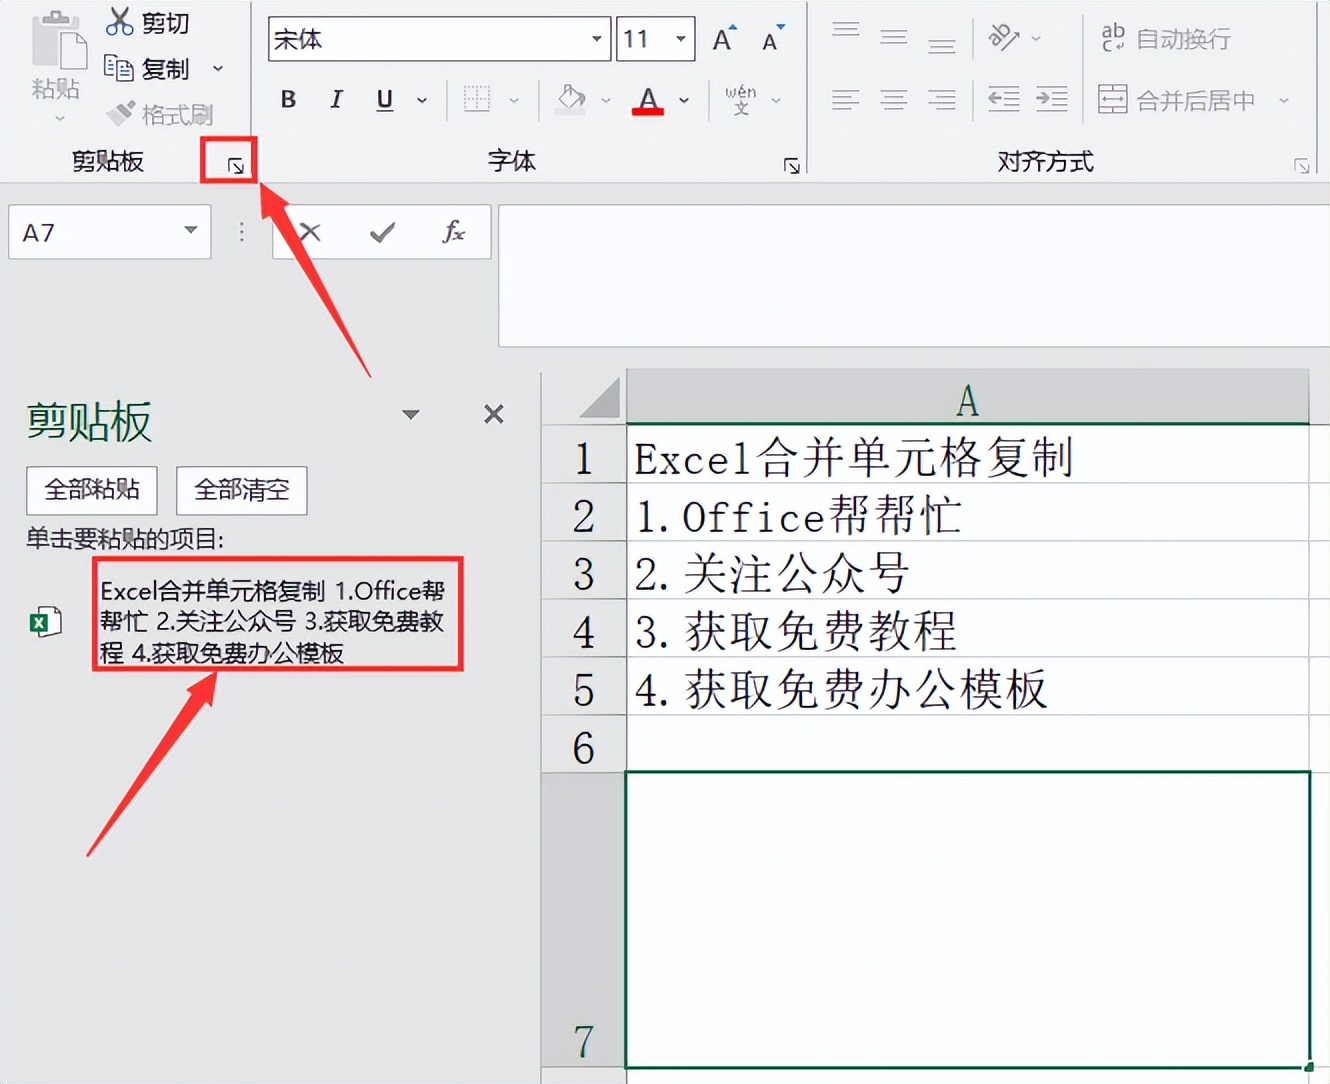Select cell "1.Office帮帮忙"

(x=968, y=513)
